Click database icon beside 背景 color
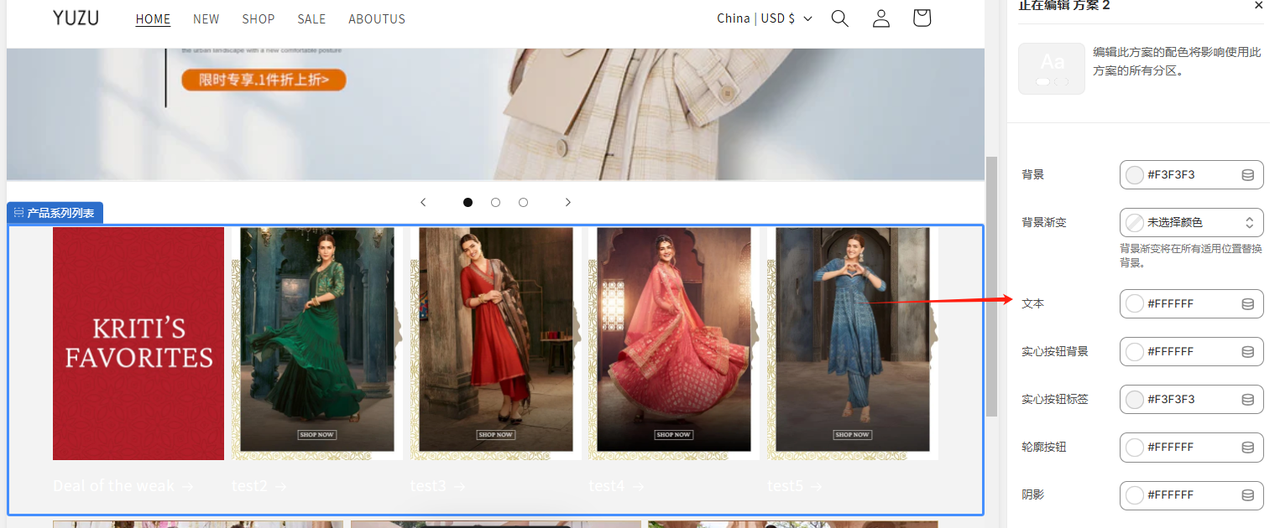The width and height of the screenshot is (1280, 528). pos(1247,175)
